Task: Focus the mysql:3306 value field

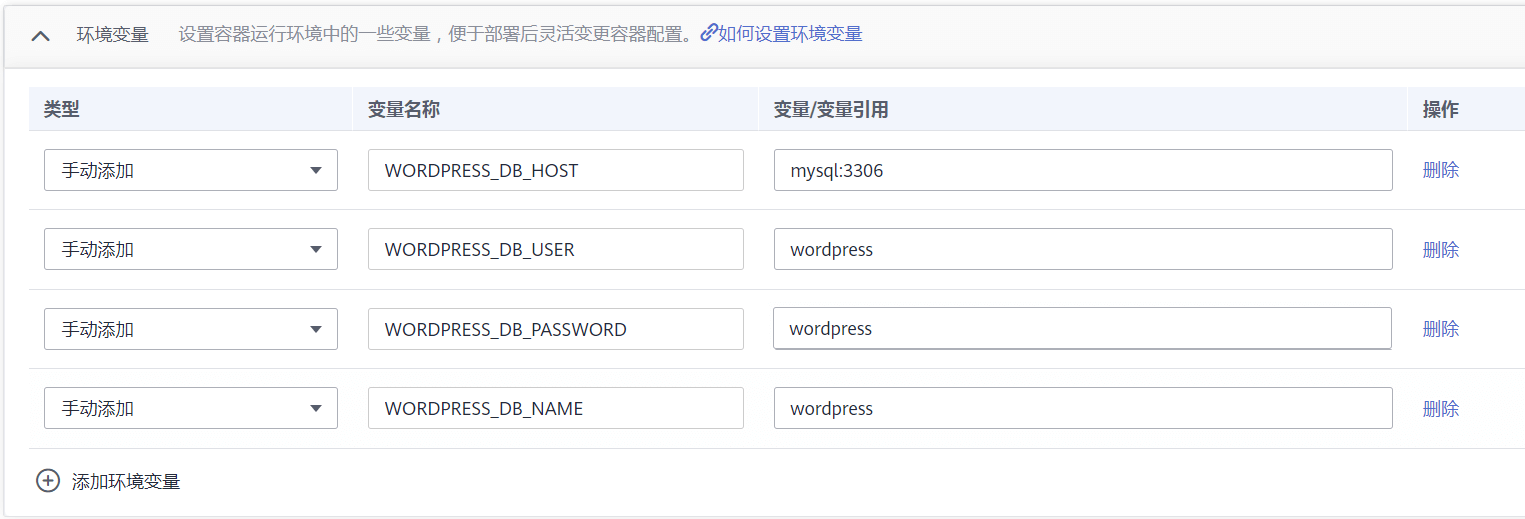Action: (x=1083, y=170)
